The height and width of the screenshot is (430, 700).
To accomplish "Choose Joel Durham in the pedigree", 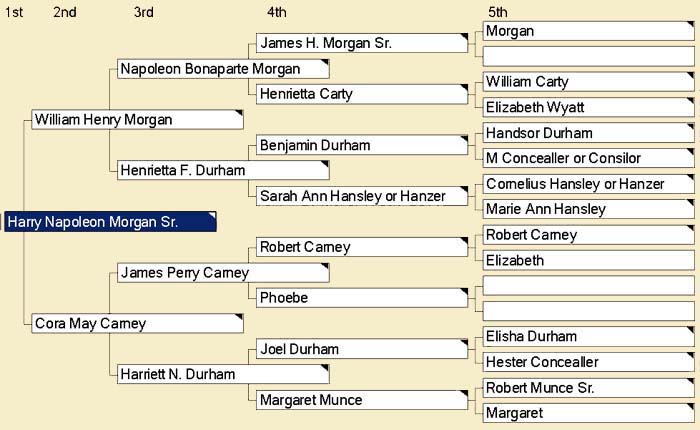I will tap(362, 349).
